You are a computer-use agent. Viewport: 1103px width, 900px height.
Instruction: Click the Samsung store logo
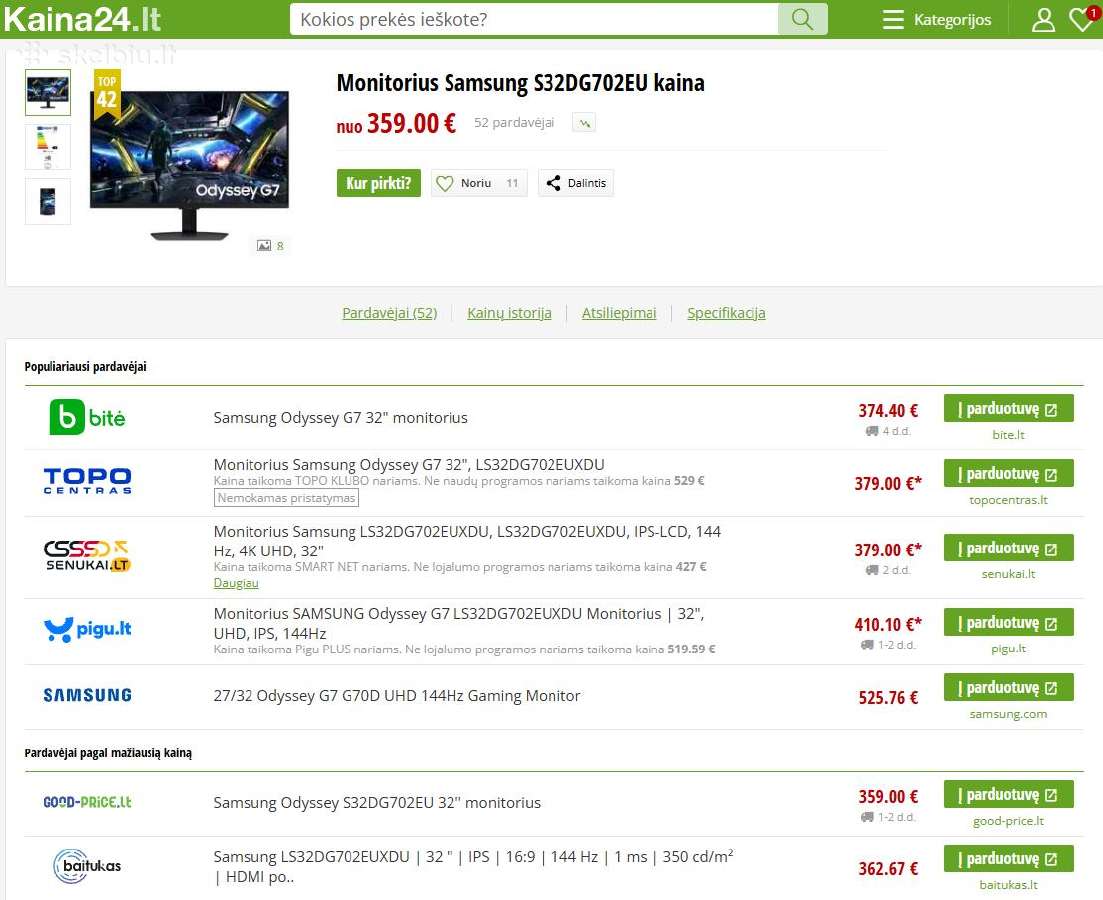(x=87, y=695)
